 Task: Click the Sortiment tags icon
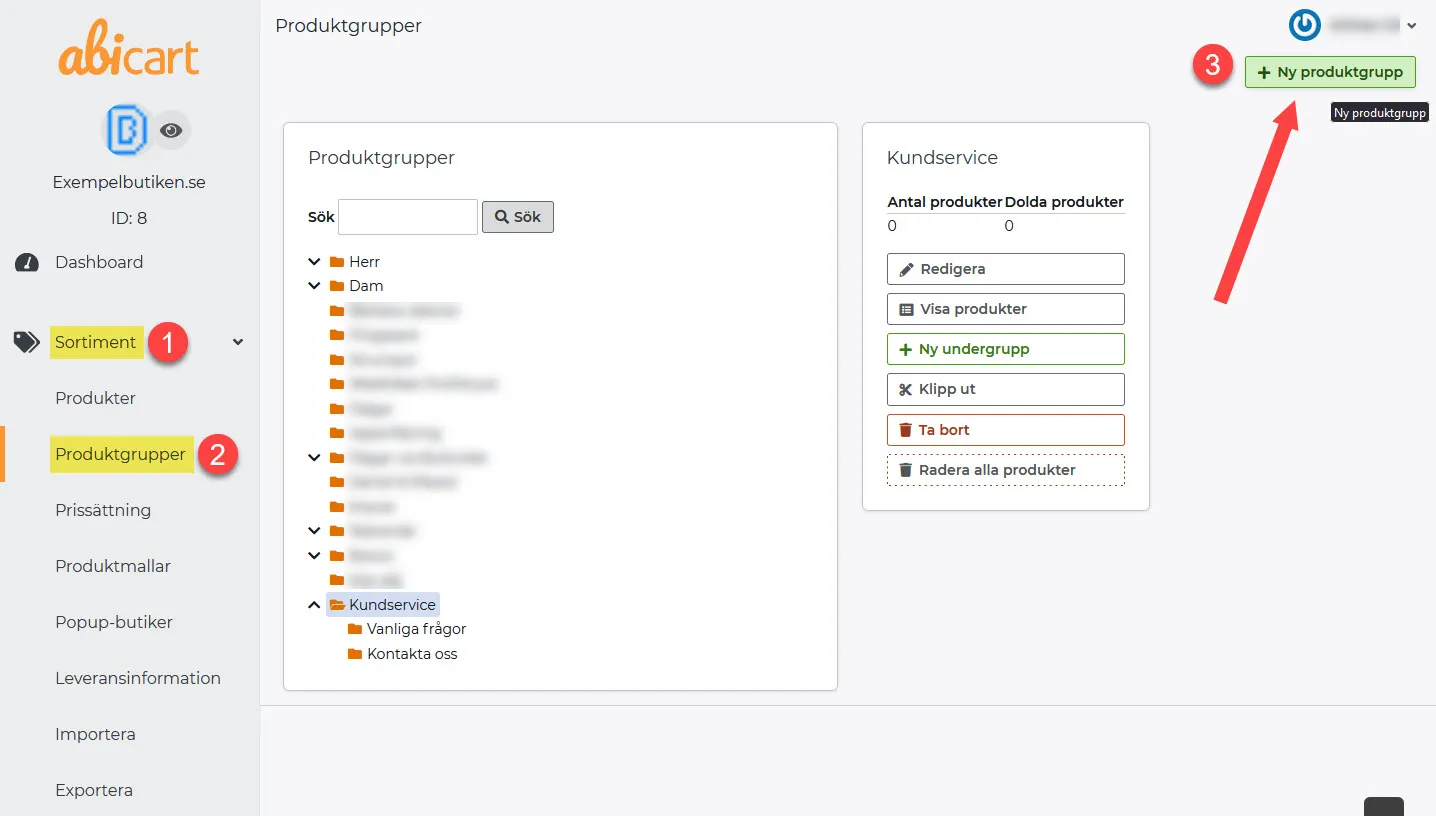click(27, 342)
